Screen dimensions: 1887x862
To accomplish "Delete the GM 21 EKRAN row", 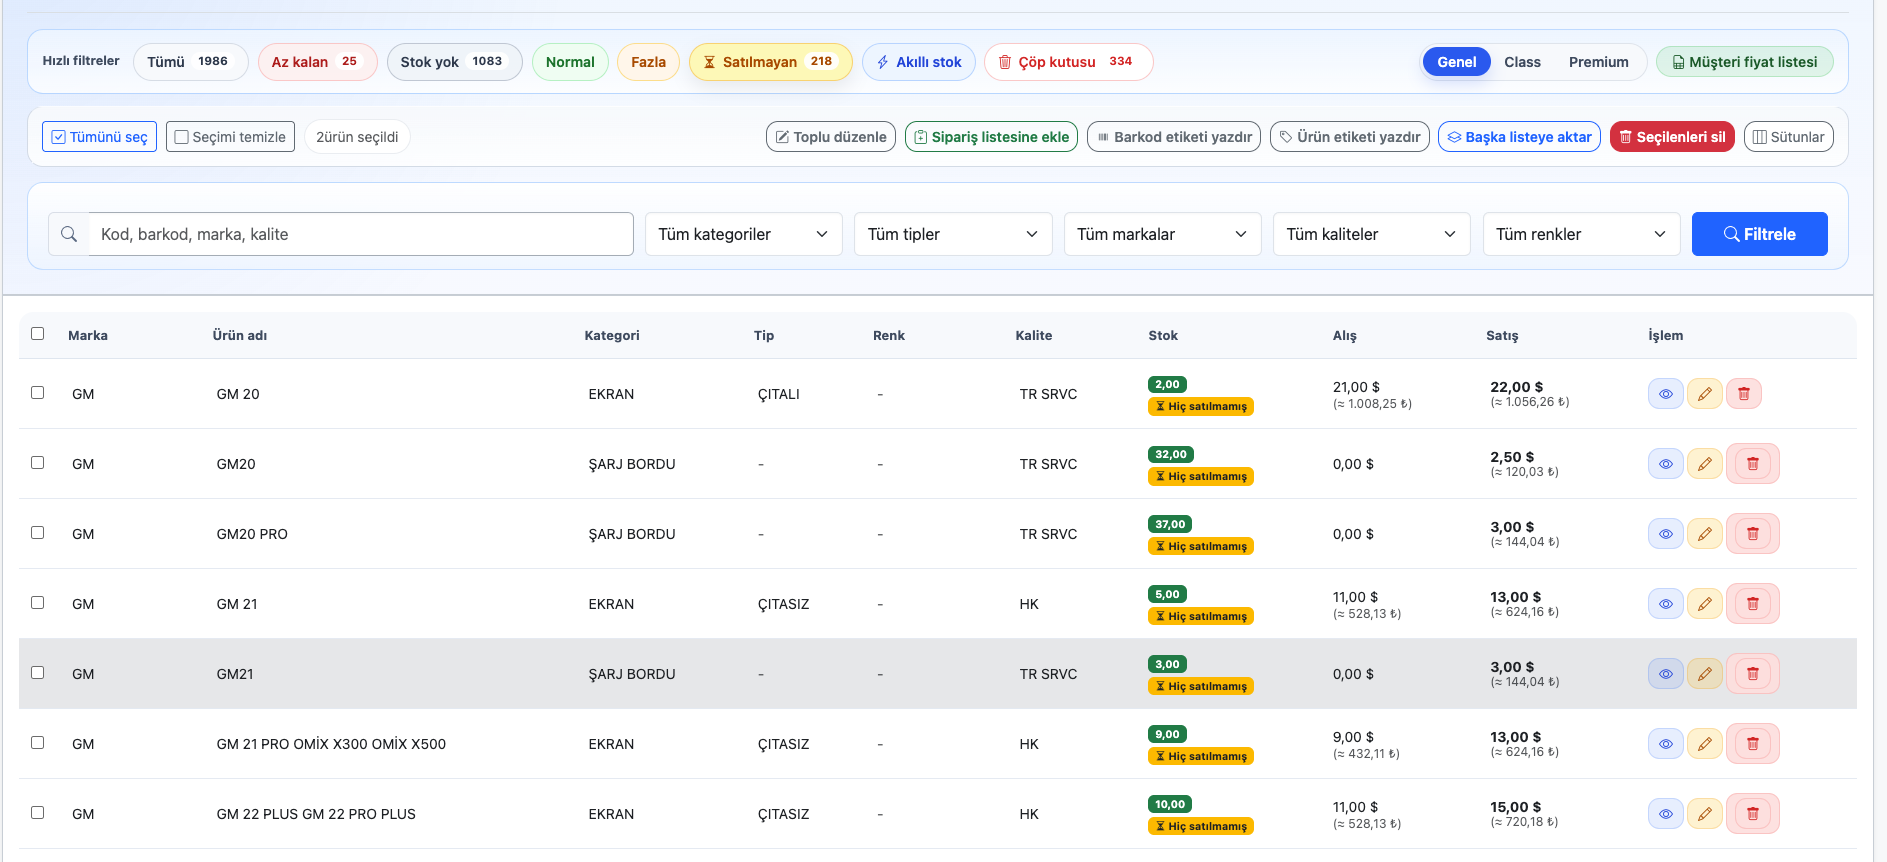I will coord(1752,604).
